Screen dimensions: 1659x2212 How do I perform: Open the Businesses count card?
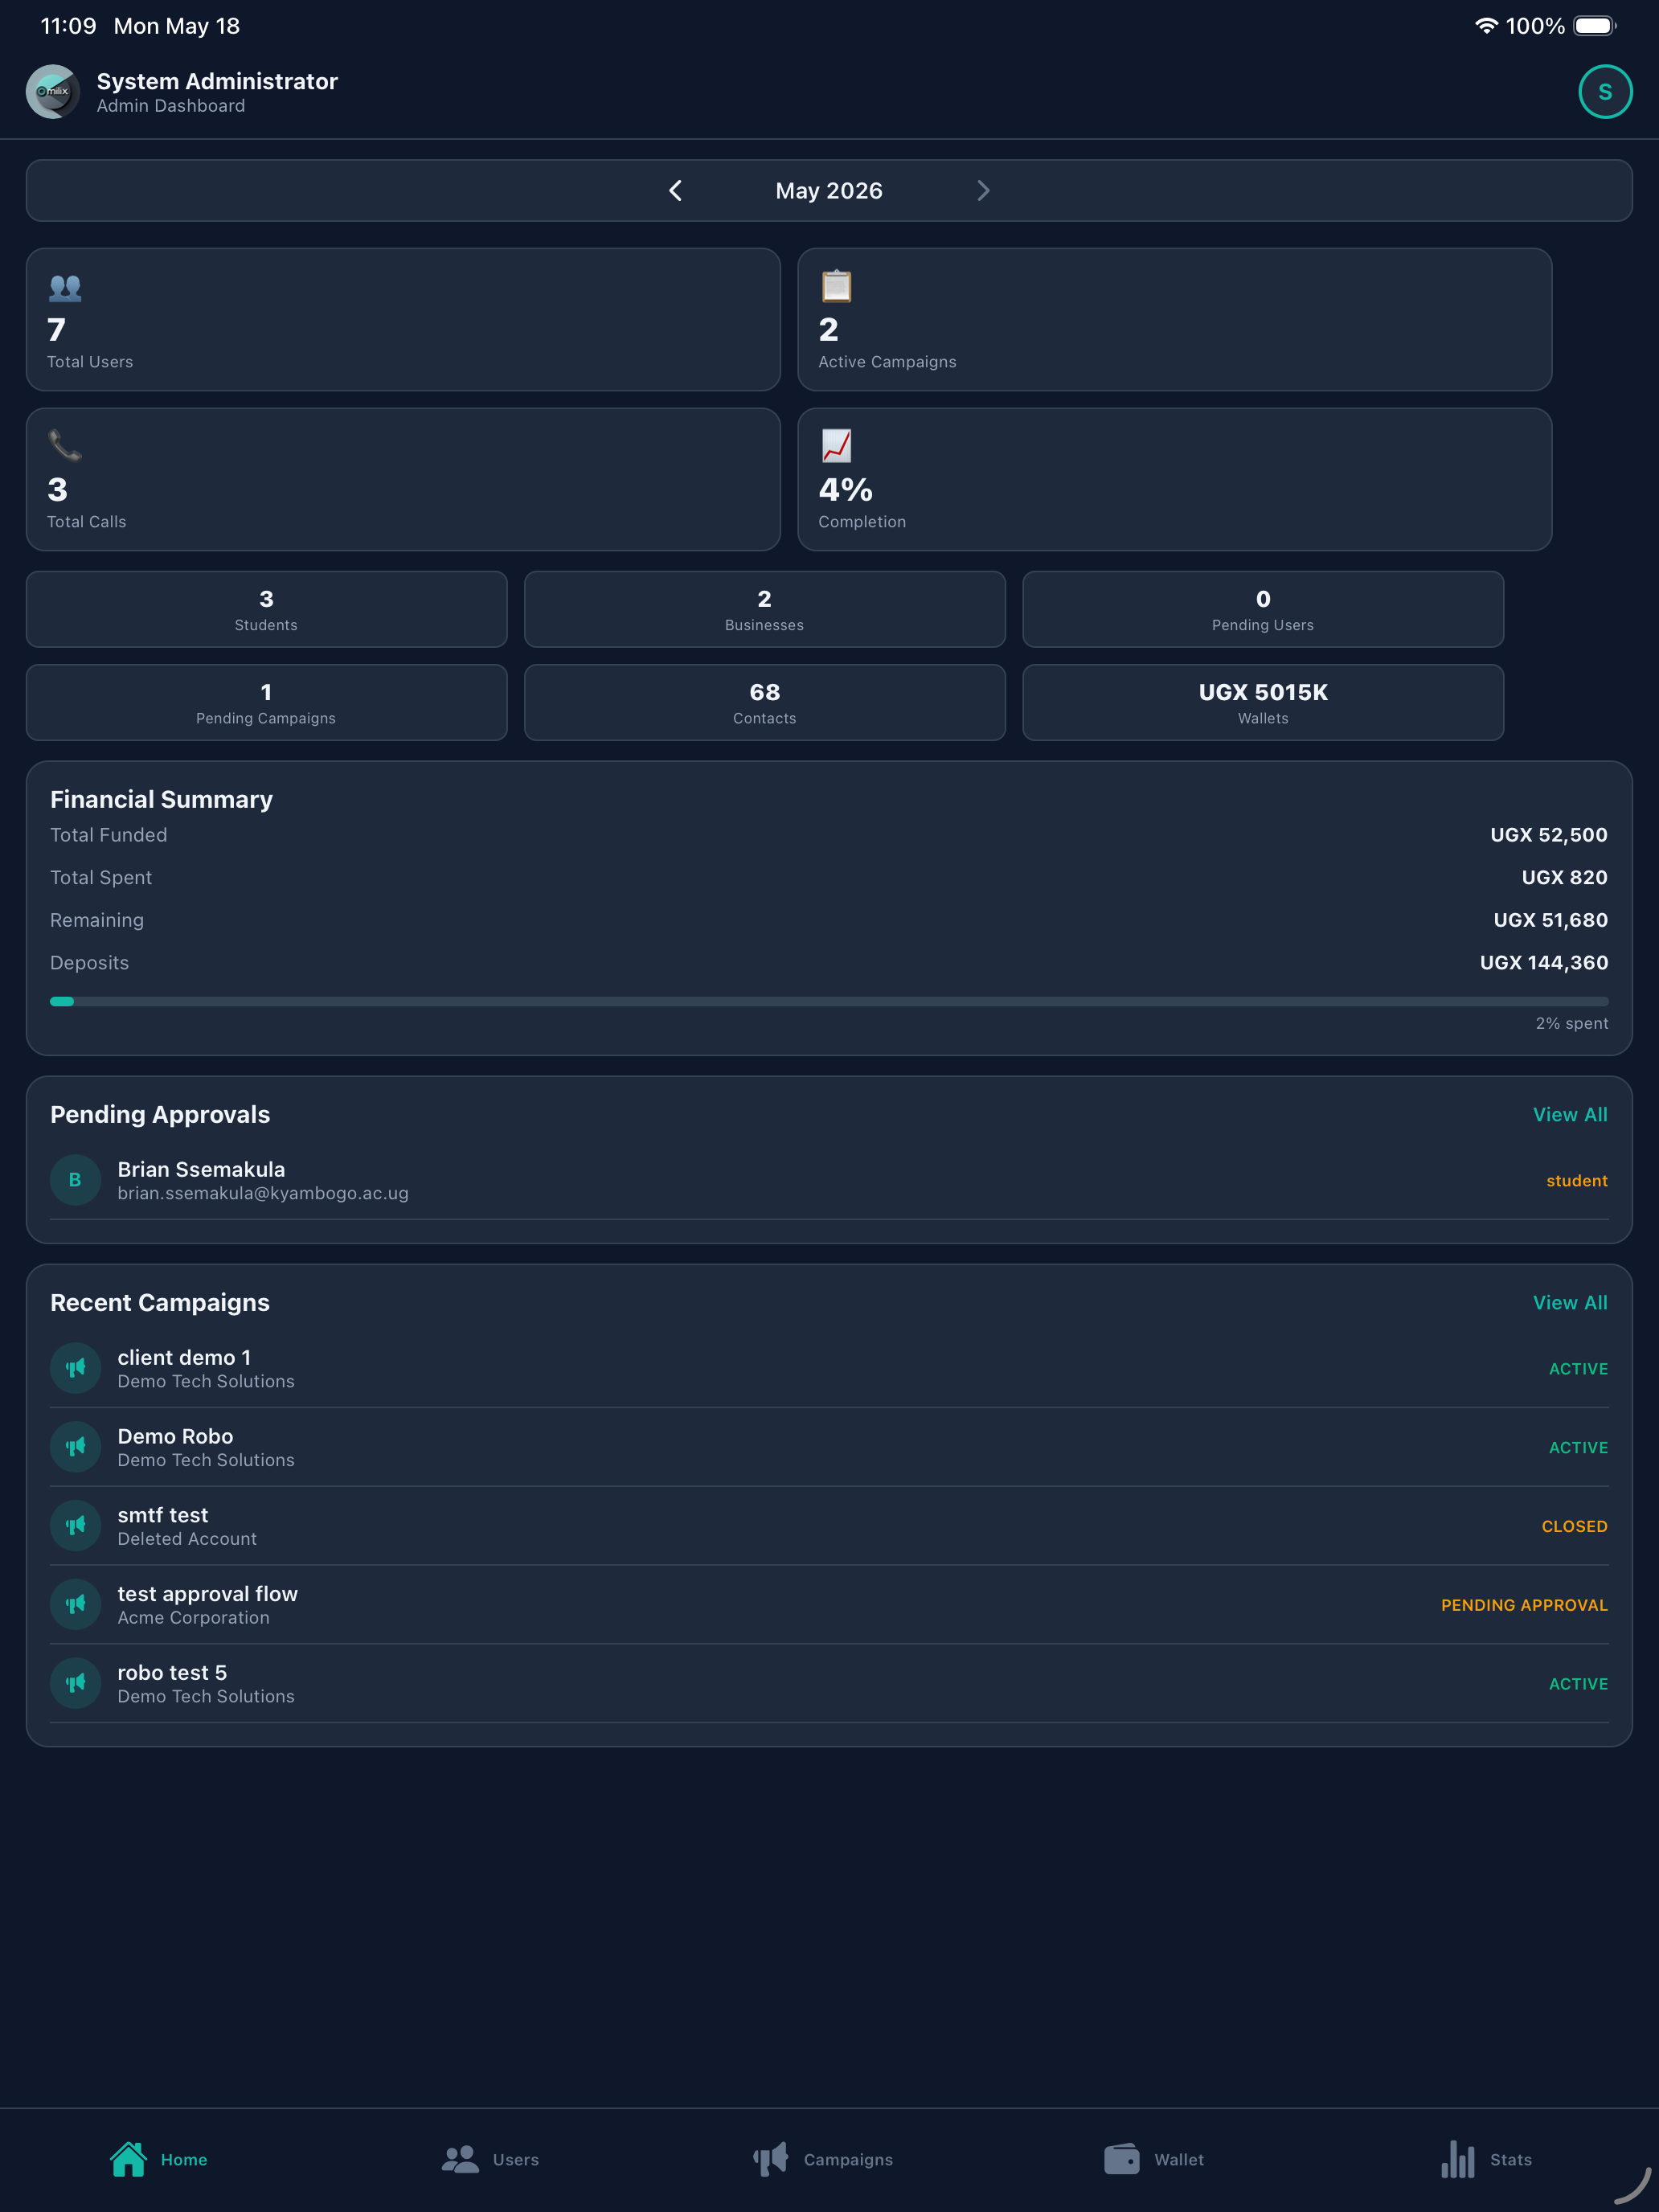[x=764, y=609]
